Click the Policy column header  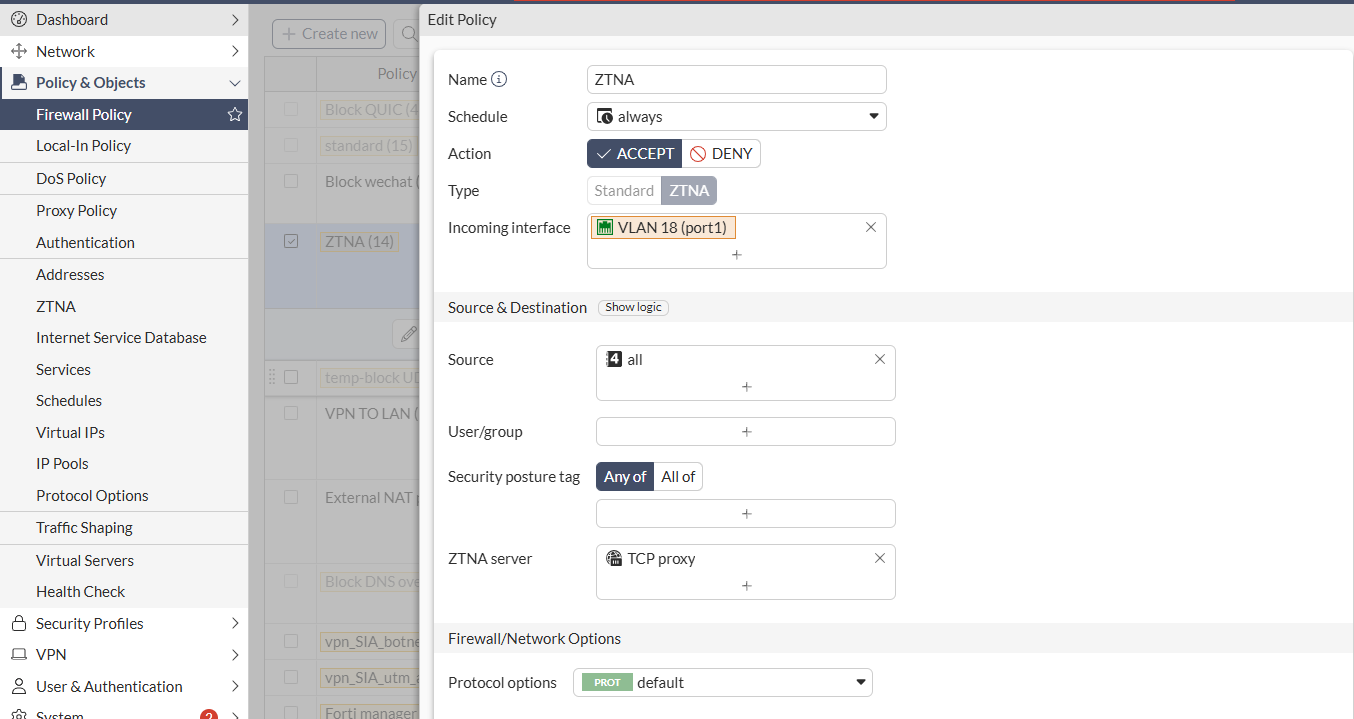coord(396,73)
